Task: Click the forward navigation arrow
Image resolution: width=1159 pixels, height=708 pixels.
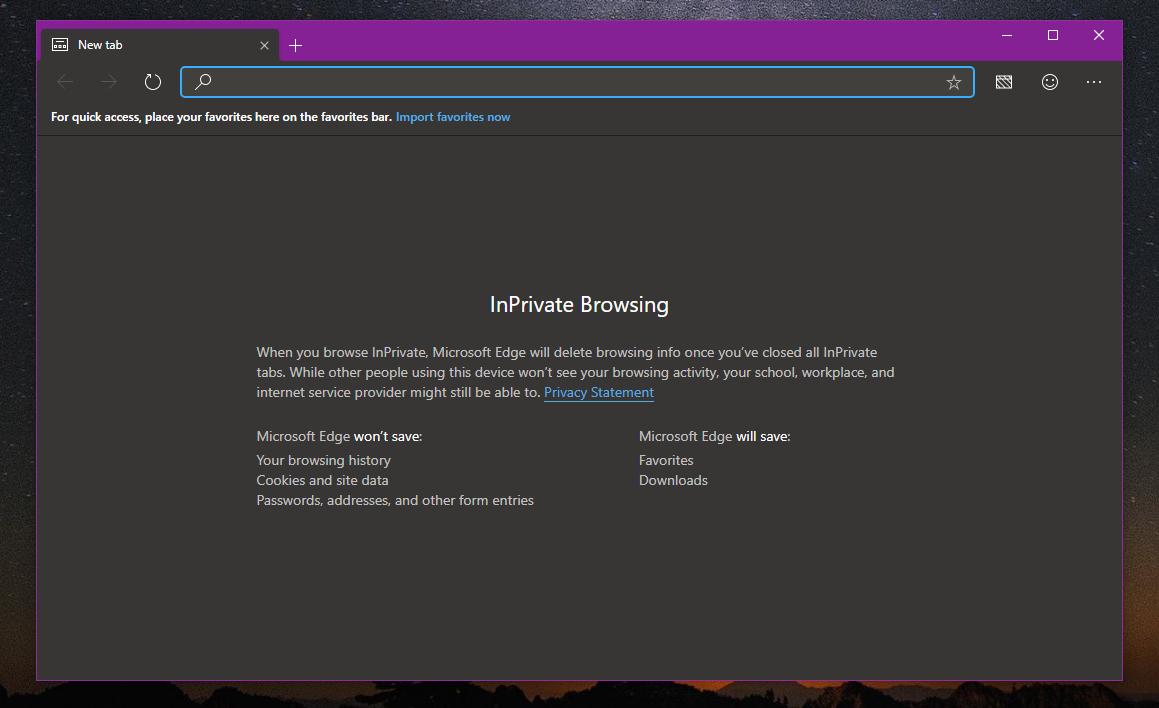Action: coord(109,82)
